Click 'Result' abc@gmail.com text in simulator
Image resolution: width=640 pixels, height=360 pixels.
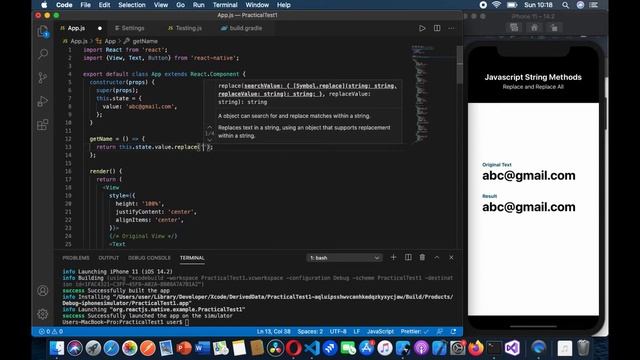529,207
